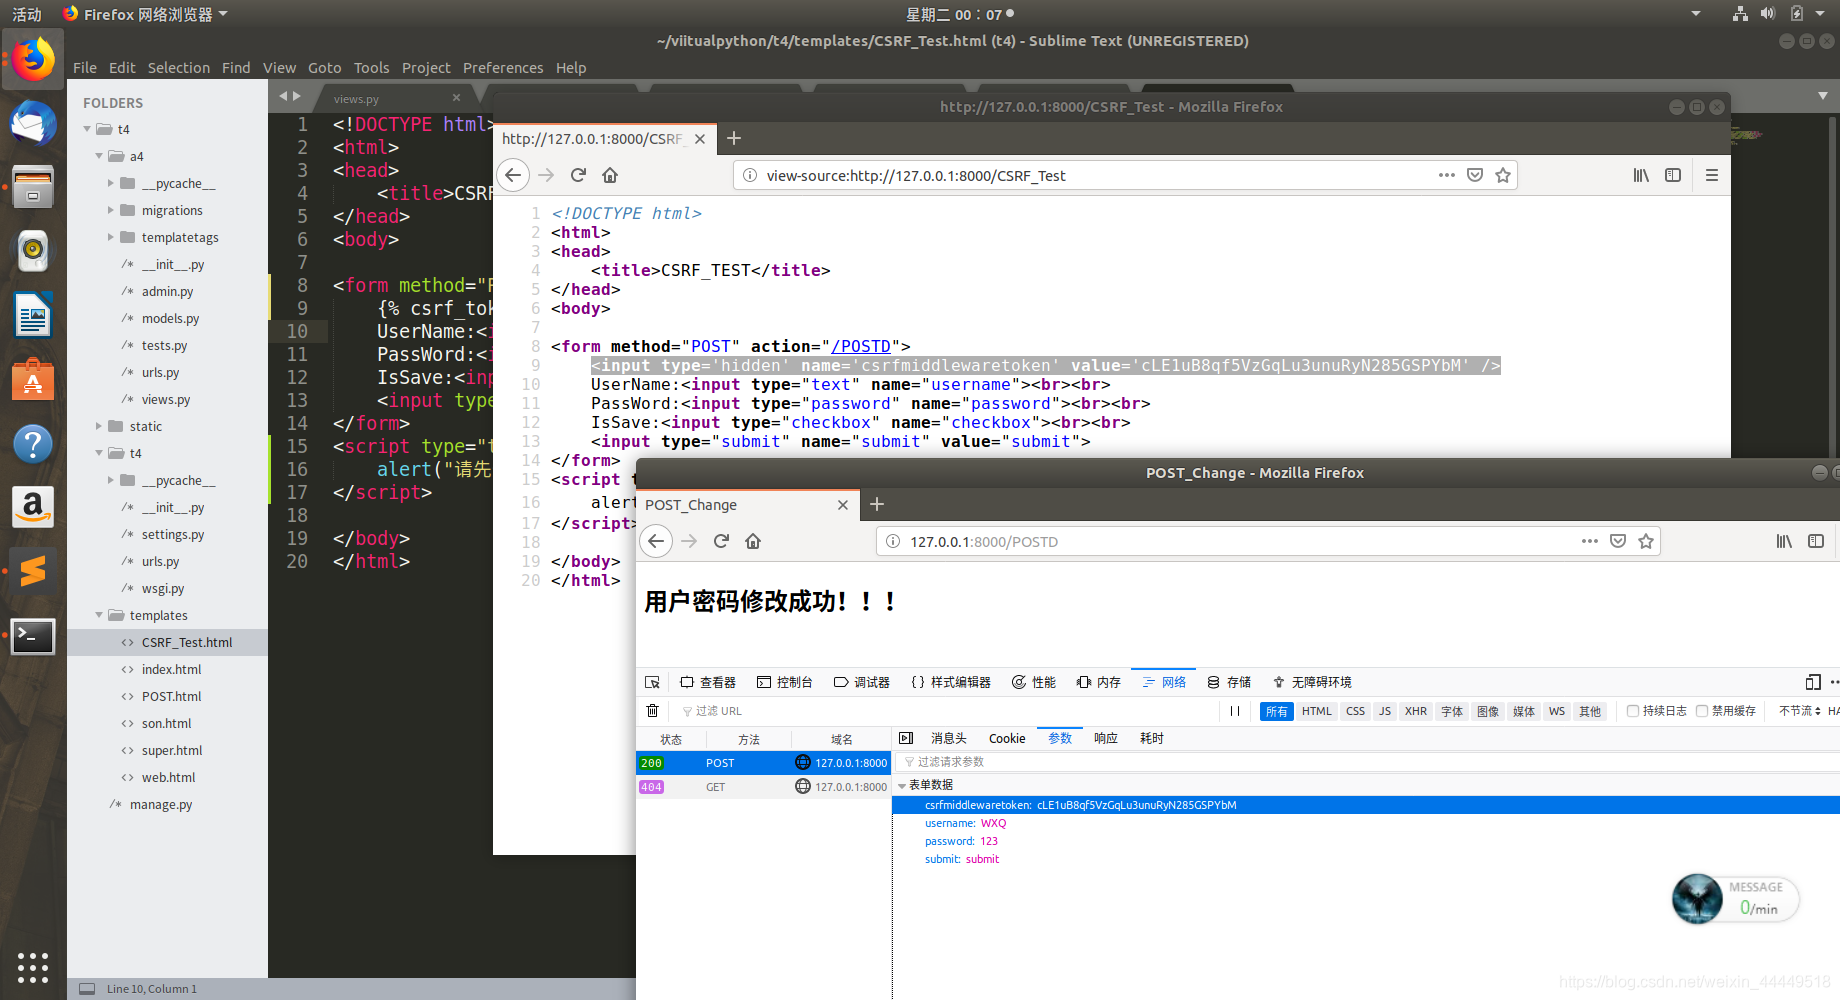The height and width of the screenshot is (1000, 1840).
Task: Switch to the 控制台 devtools tab
Action: click(785, 682)
